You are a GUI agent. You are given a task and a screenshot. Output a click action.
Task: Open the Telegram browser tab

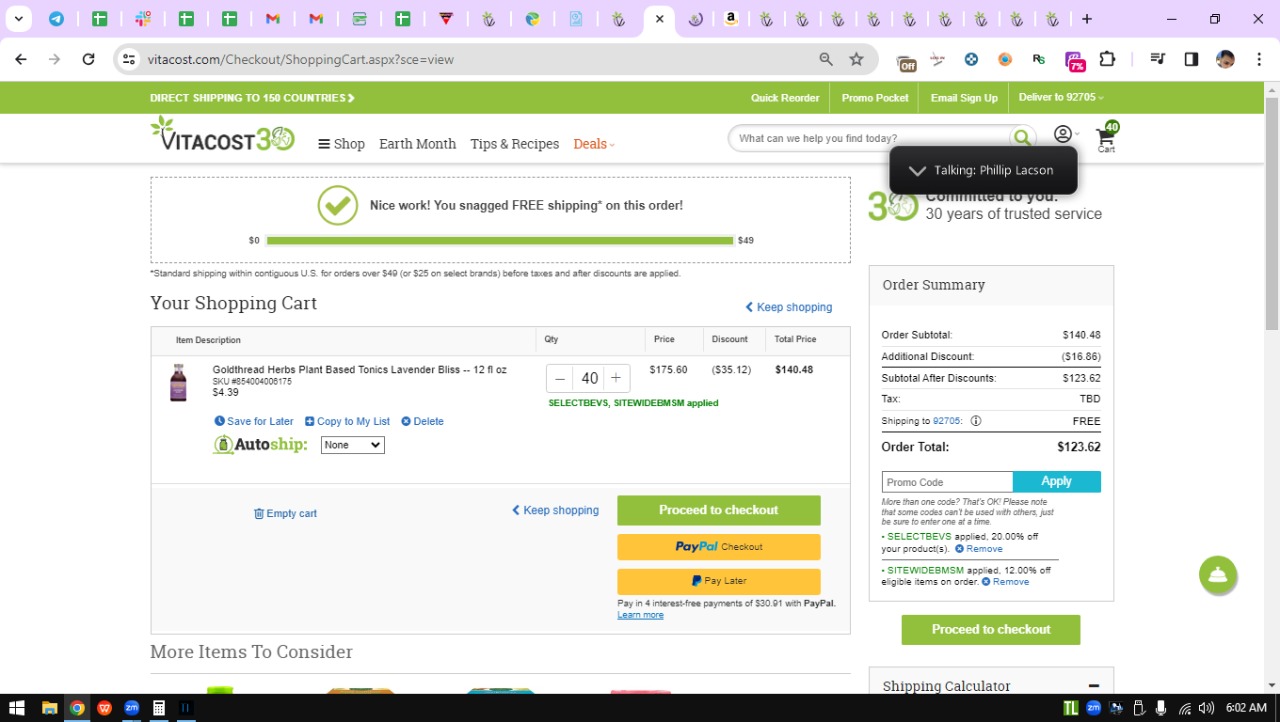(56, 19)
